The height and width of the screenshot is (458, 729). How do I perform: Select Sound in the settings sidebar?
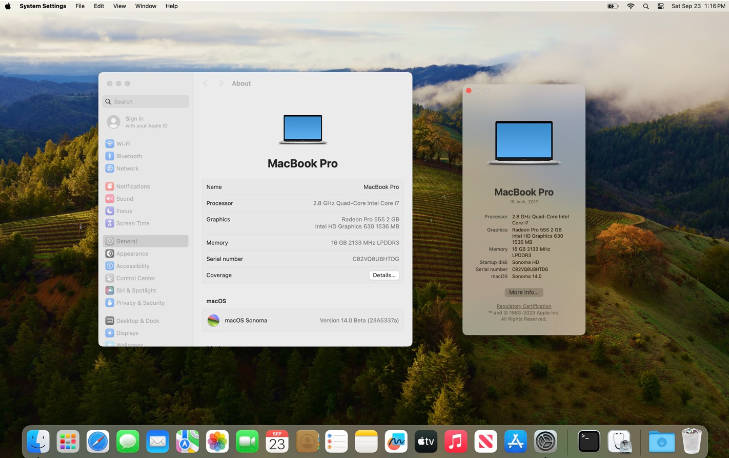point(146,199)
